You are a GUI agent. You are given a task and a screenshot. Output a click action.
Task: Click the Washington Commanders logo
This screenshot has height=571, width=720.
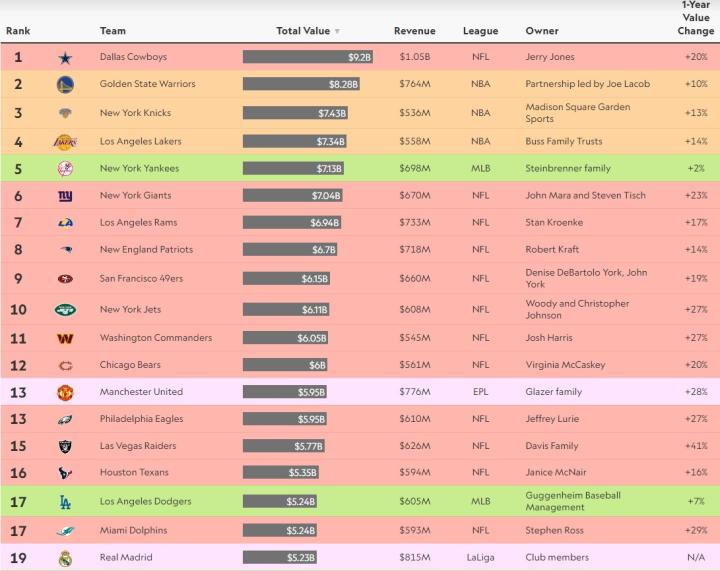coord(65,339)
